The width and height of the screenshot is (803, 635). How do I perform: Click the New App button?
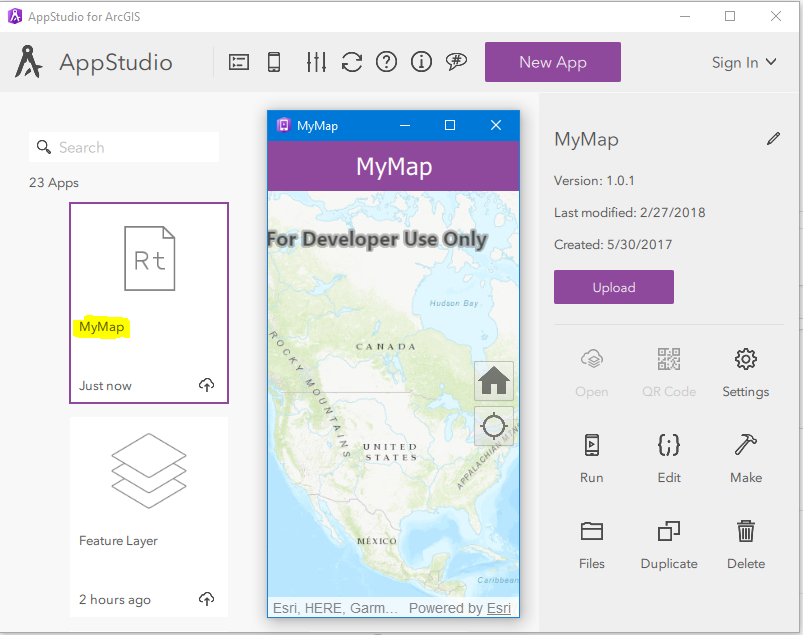click(553, 62)
